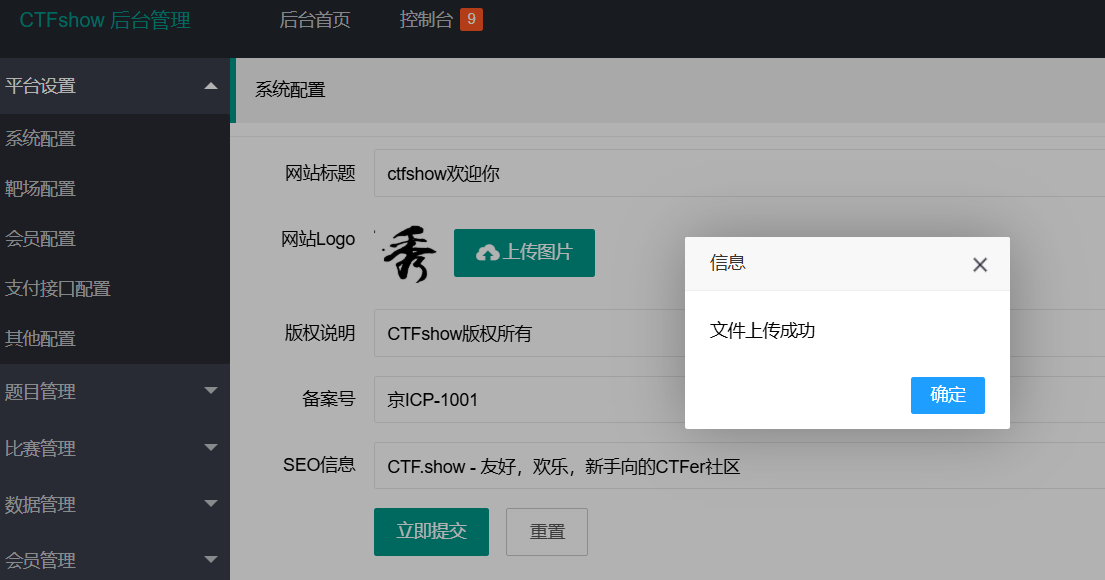The image size is (1105, 580).
Task: Open 系统配置 in the sidebar
Action: [x=41, y=139]
